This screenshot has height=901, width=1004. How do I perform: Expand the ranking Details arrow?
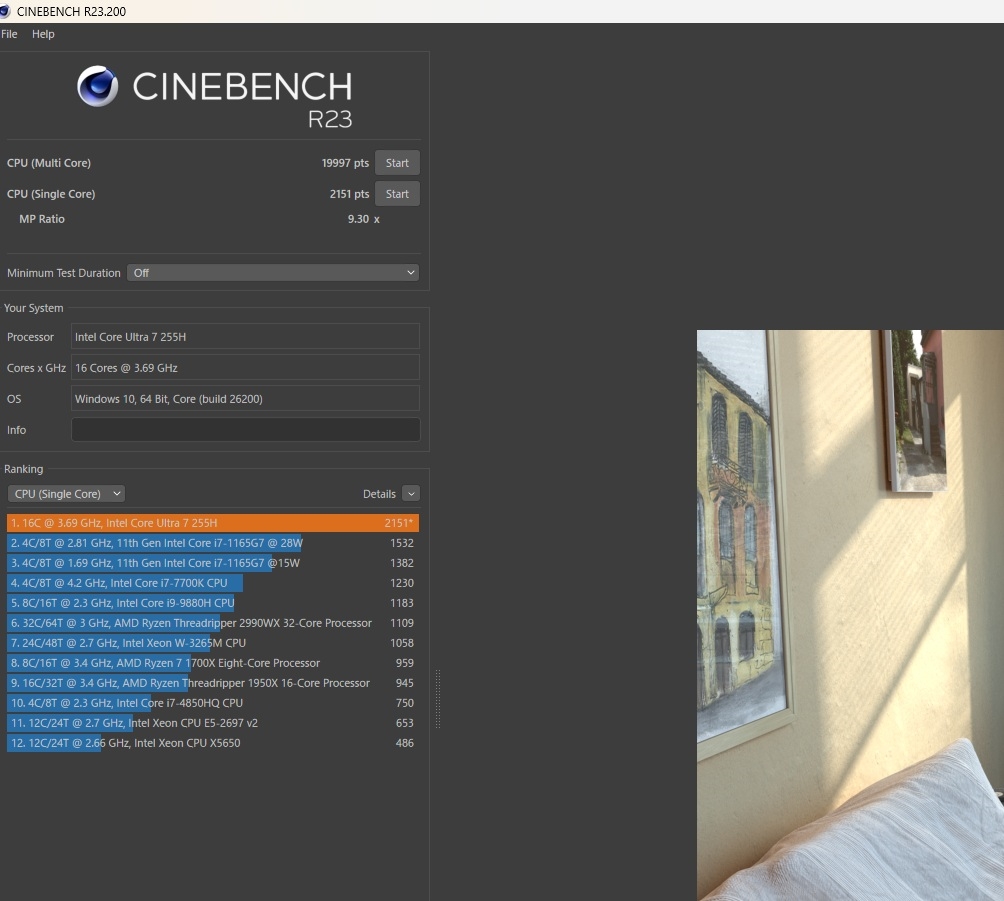[x=411, y=494]
